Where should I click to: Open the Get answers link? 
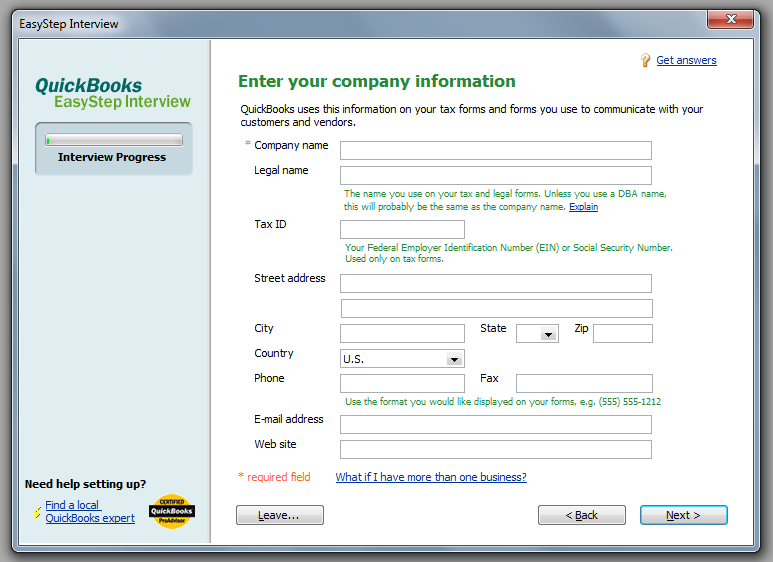[686, 60]
